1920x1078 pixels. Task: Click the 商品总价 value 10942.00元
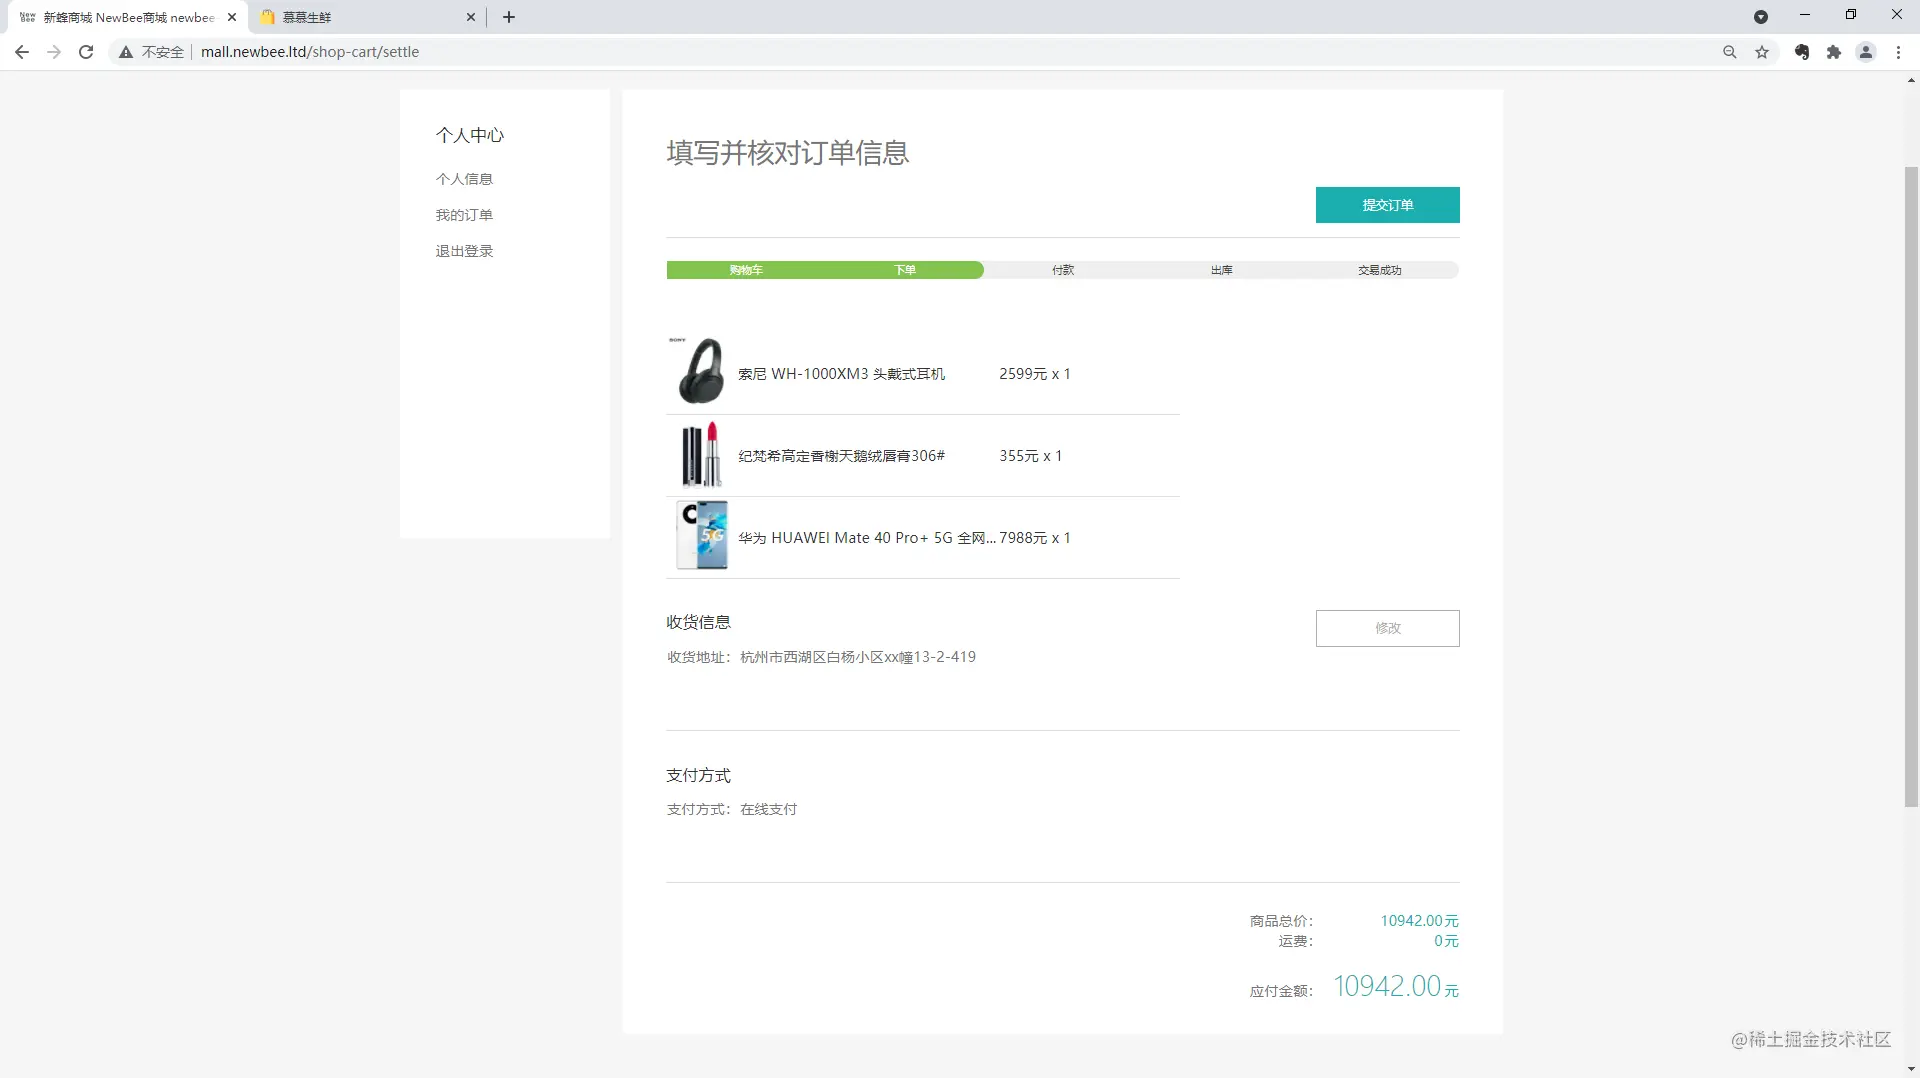(x=1420, y=921)
